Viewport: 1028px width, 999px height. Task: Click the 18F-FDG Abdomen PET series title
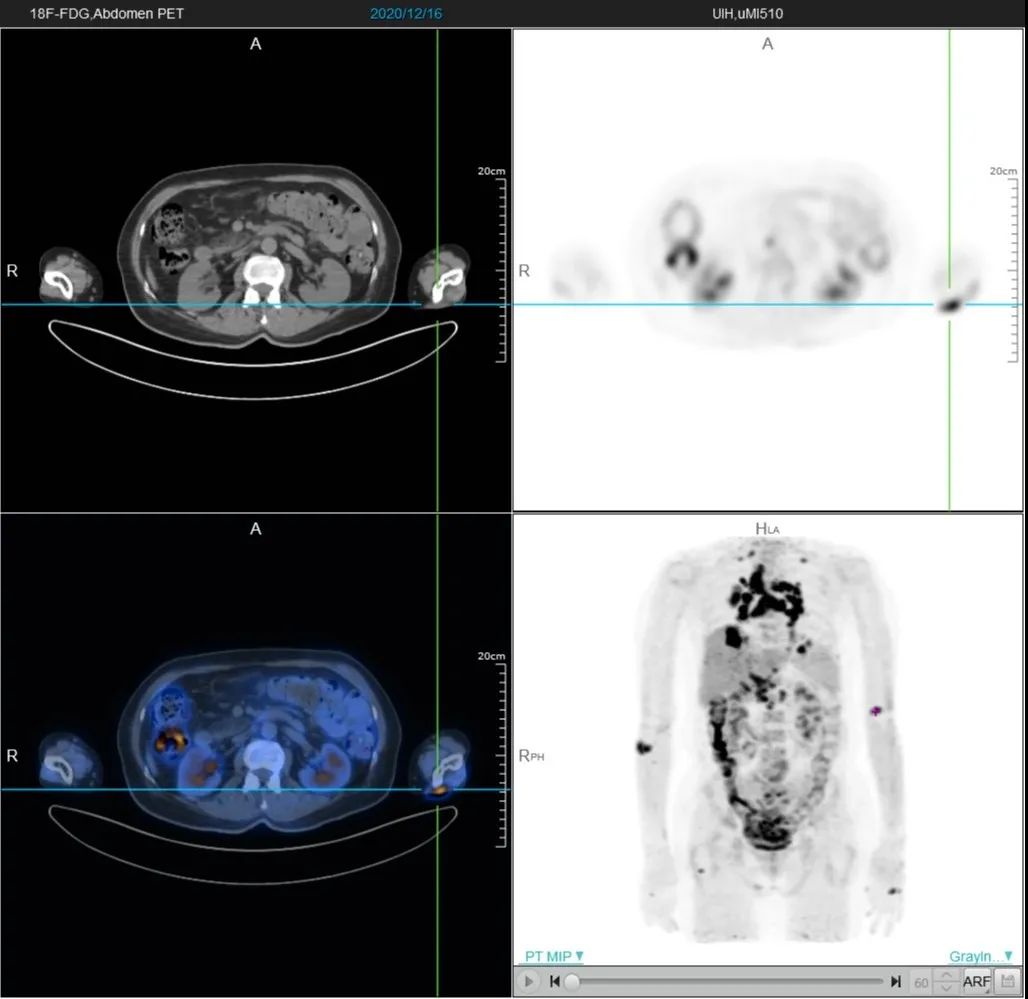click(x=107, y=14)
